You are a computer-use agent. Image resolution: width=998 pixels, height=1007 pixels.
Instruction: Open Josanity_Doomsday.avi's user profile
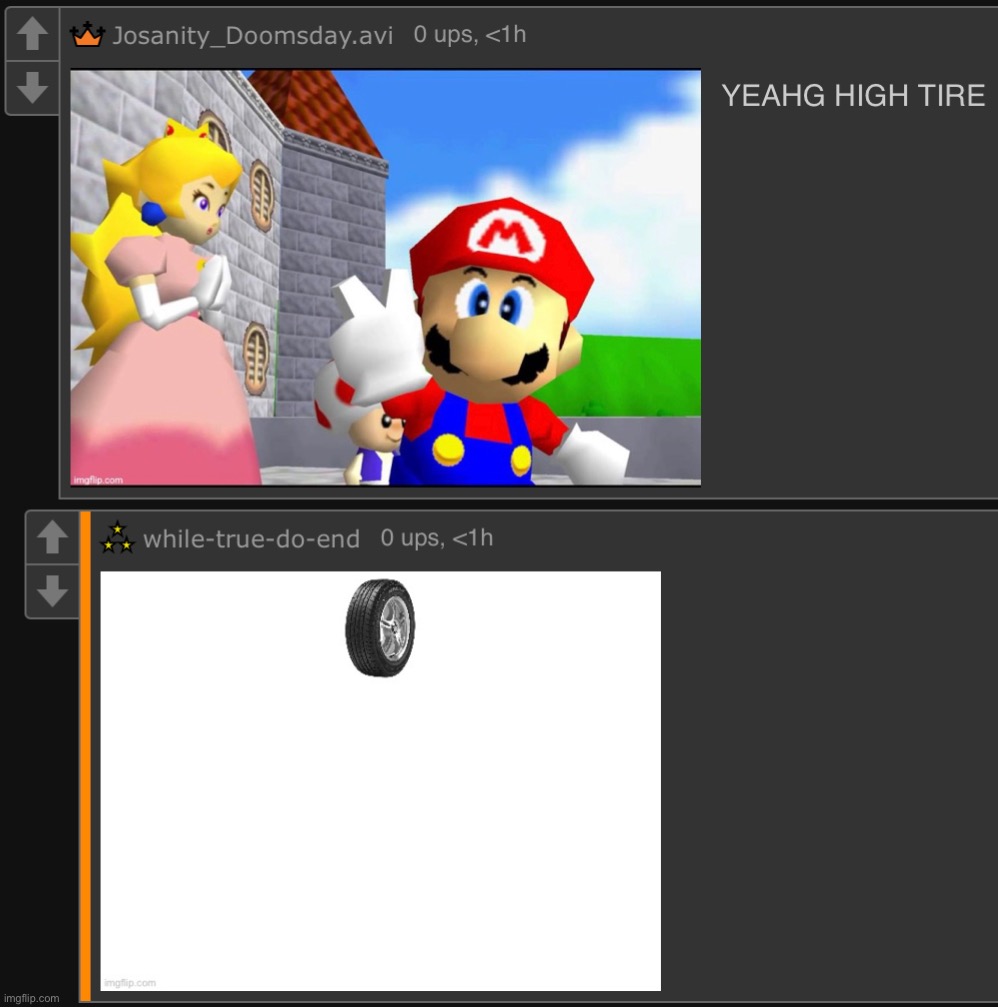tap(252, 35)
